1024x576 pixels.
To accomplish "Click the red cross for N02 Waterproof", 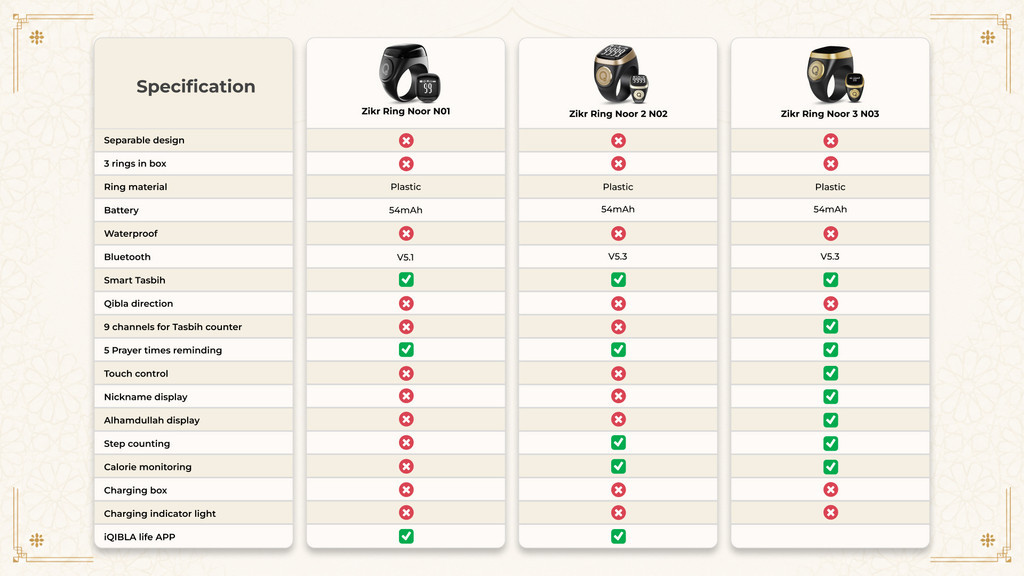I will tap(618, 233).
